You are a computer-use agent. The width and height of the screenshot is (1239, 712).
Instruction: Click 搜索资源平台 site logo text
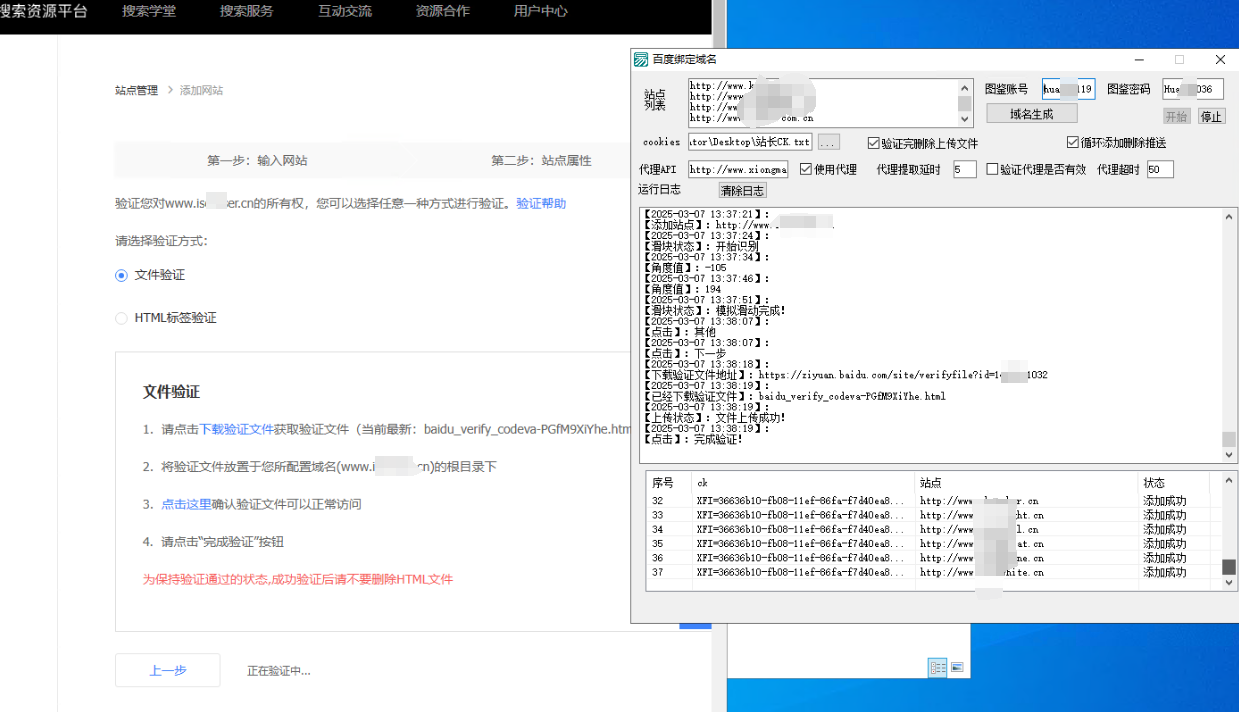coord(43,12)
